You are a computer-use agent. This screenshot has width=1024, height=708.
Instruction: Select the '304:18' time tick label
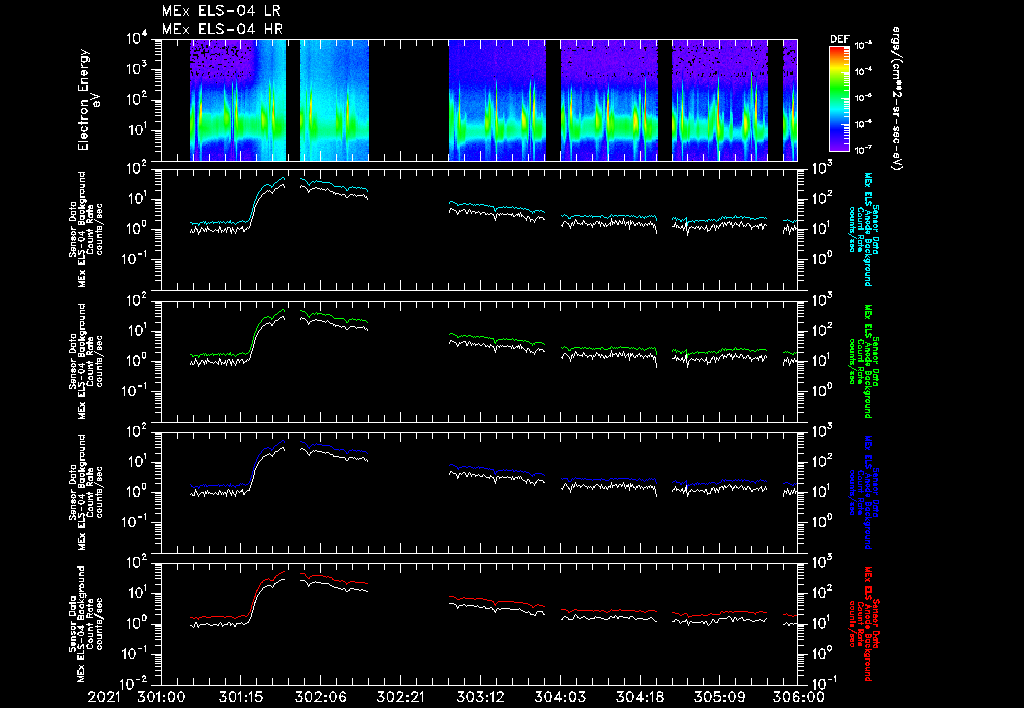pyautogui.click(x=639, y=698)
